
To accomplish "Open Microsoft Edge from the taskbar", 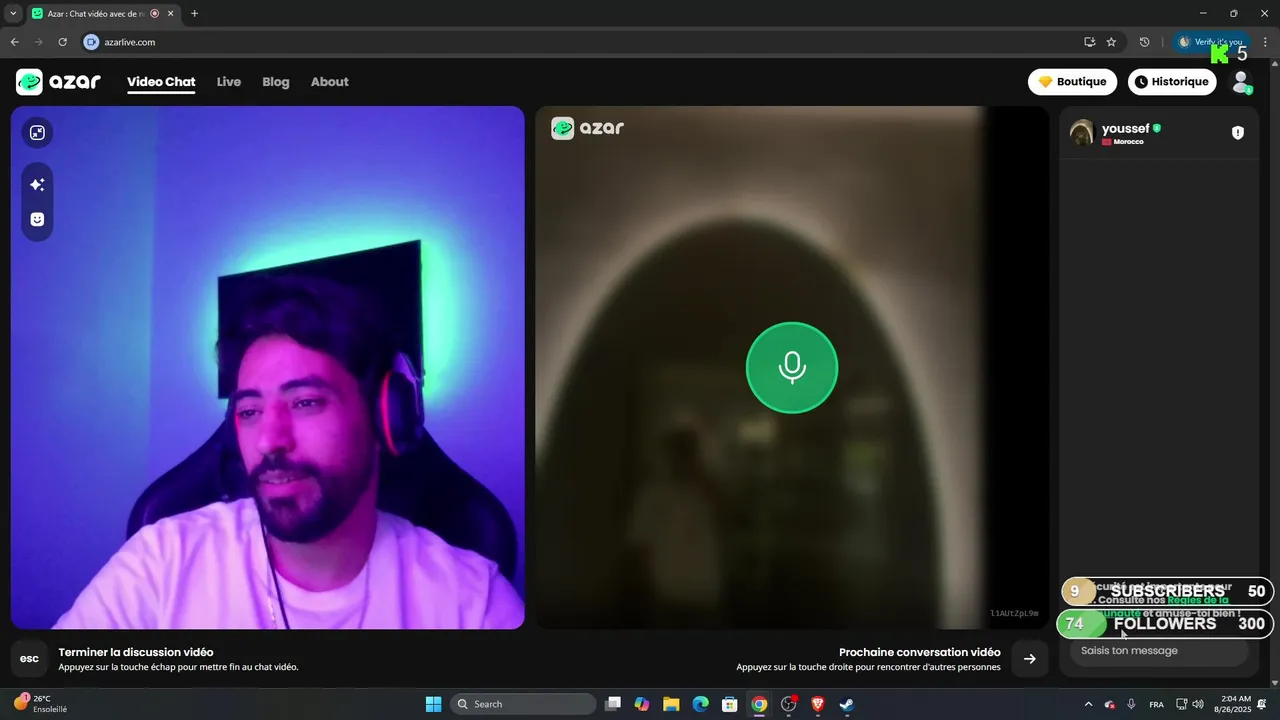I will point(701,704).
